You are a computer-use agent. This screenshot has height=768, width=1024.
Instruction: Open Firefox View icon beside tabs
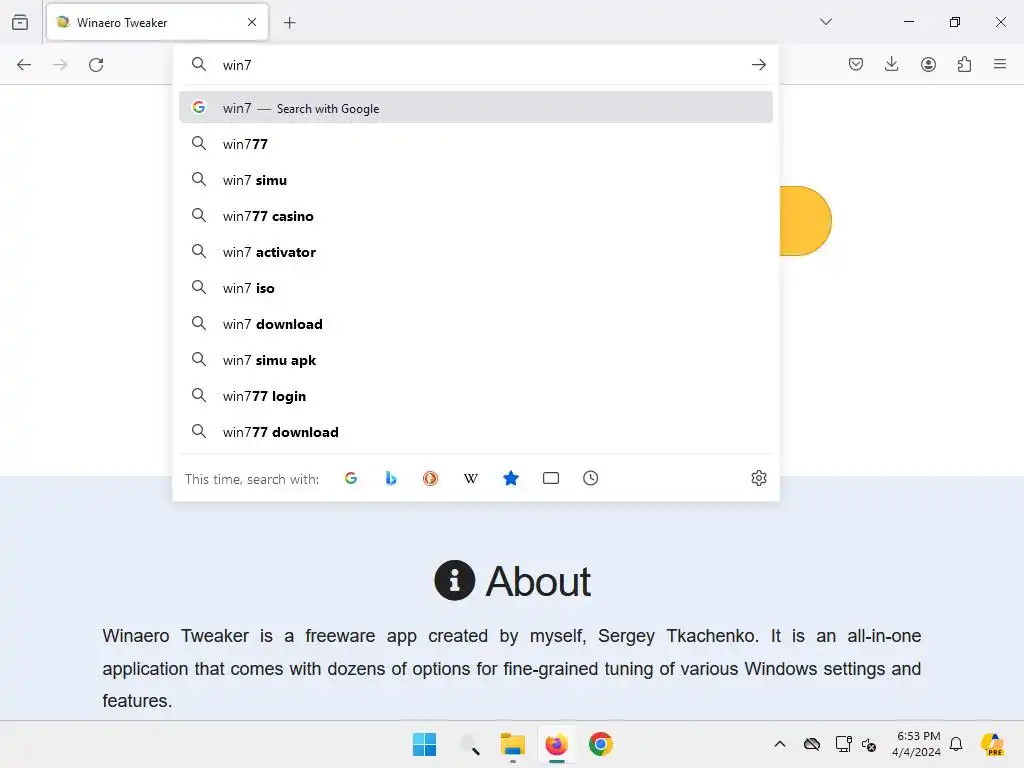pyautogui.click(x=20, y=22)
